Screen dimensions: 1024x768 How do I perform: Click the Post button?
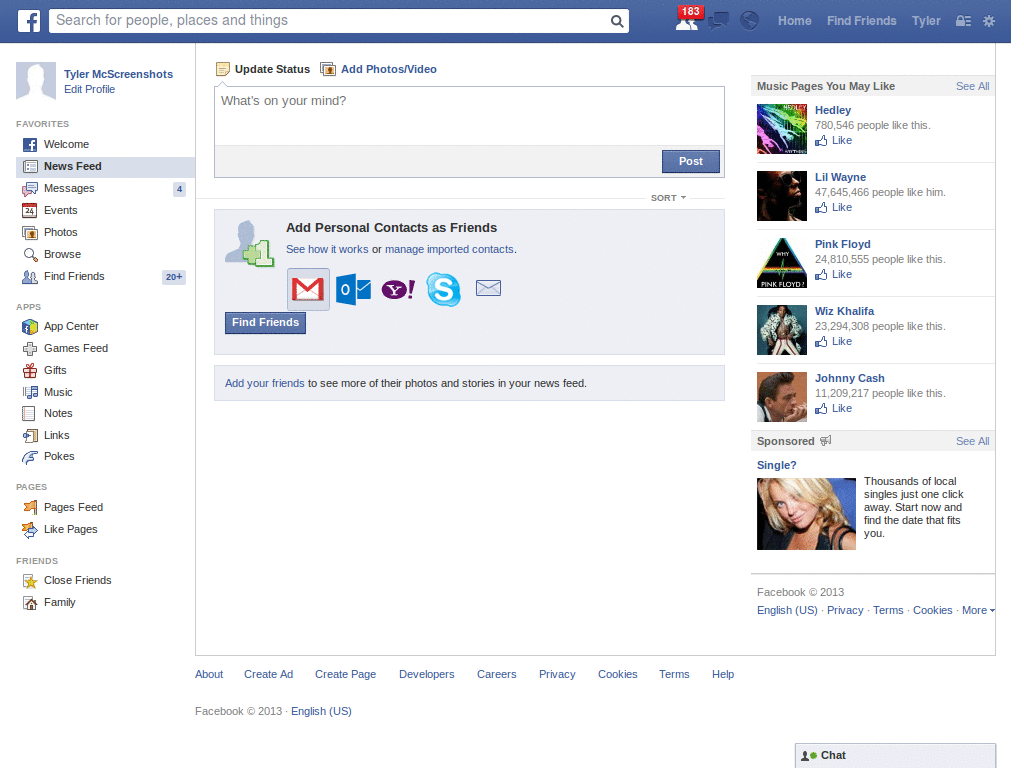coord(691,161)
